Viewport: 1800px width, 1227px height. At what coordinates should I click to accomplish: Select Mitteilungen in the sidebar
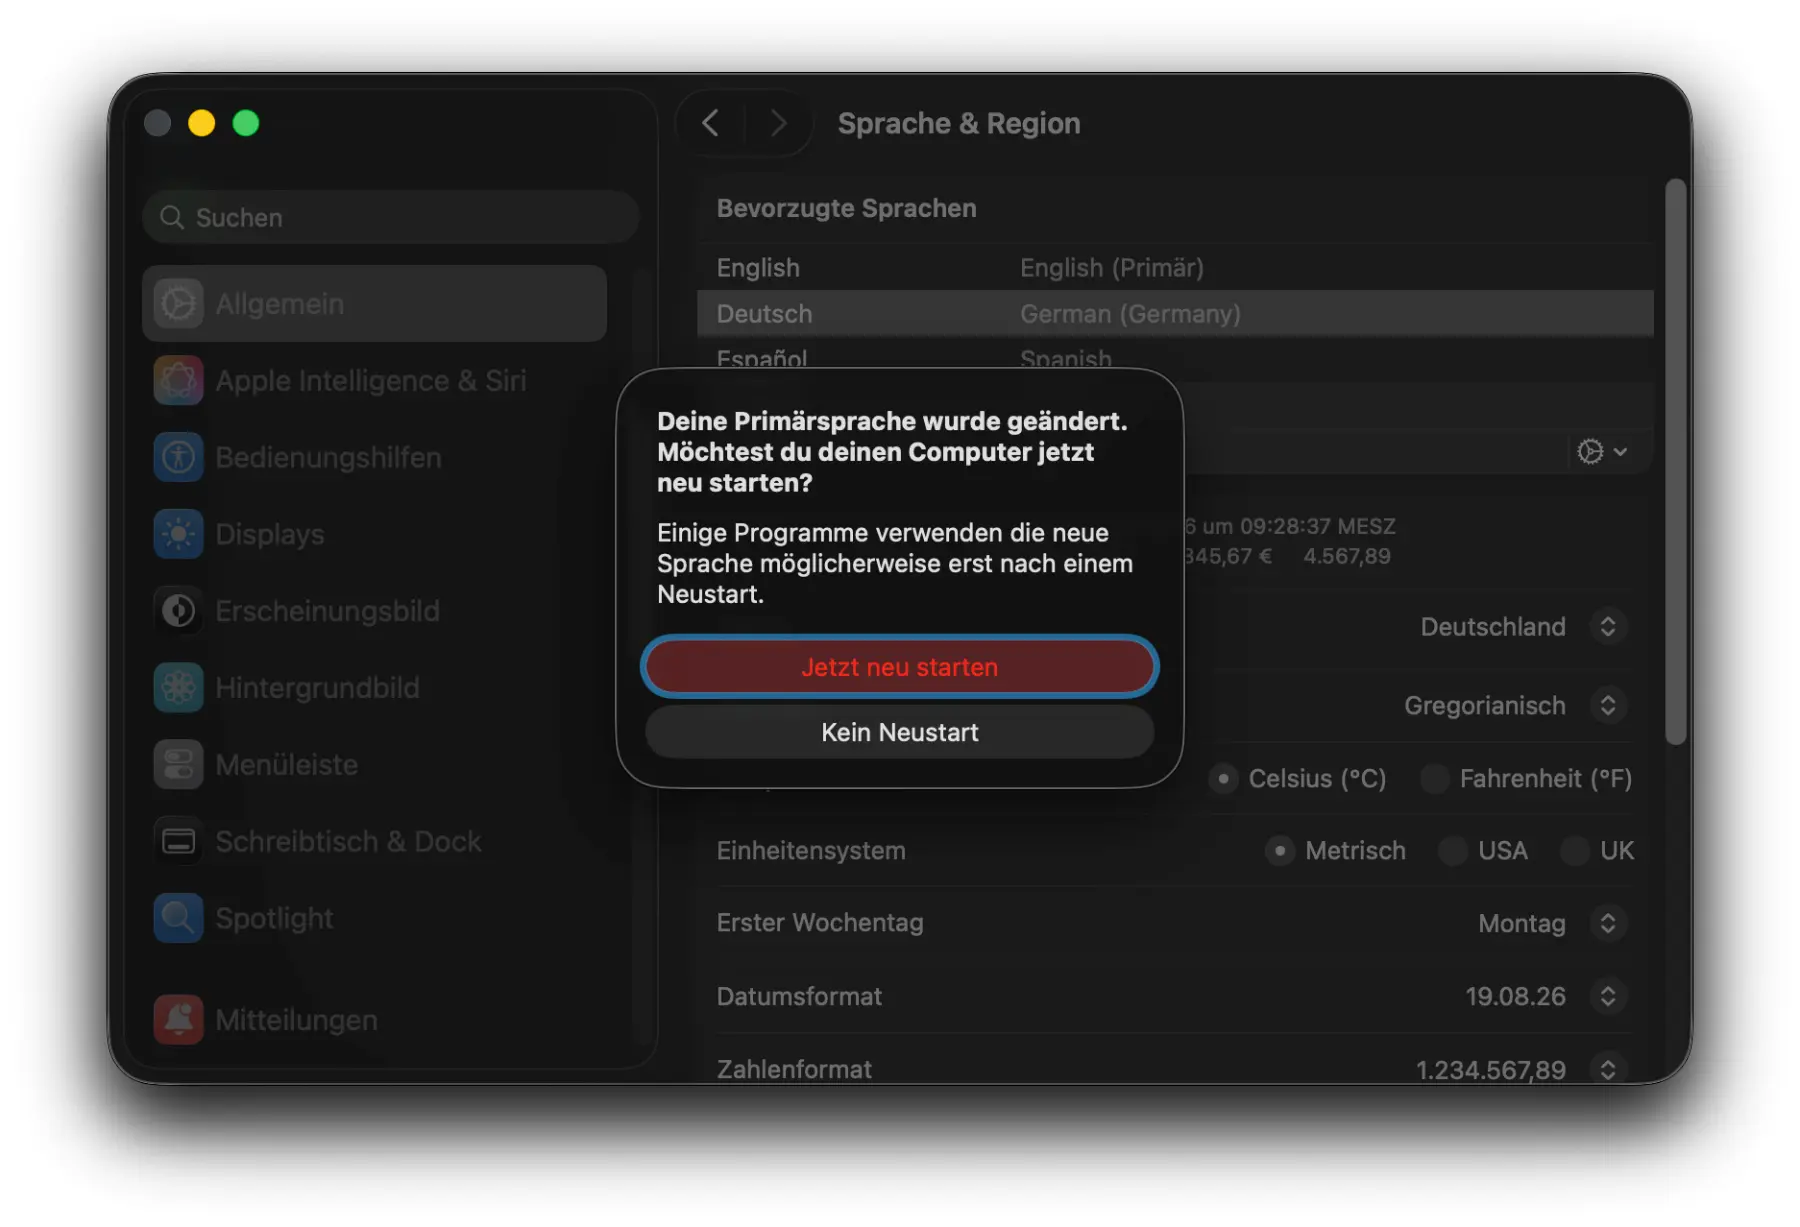pyautogui.click(x=296, y=1020)
